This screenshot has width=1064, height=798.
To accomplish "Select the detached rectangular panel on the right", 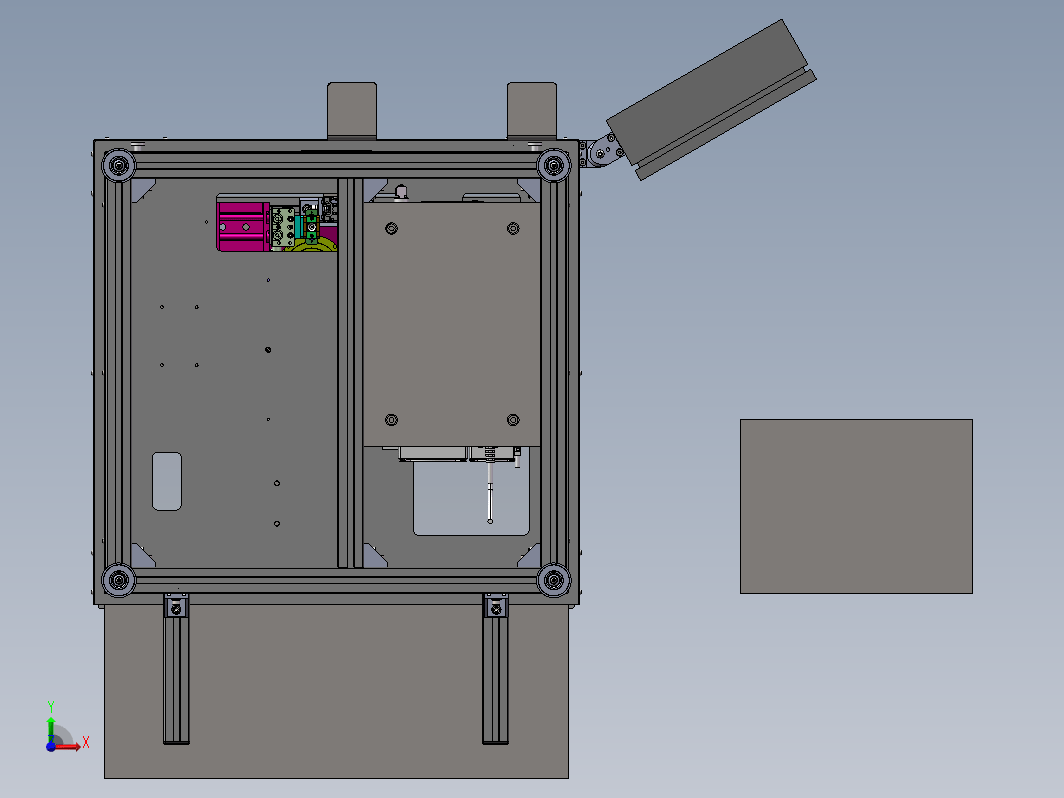I will (x=856, y=506).
